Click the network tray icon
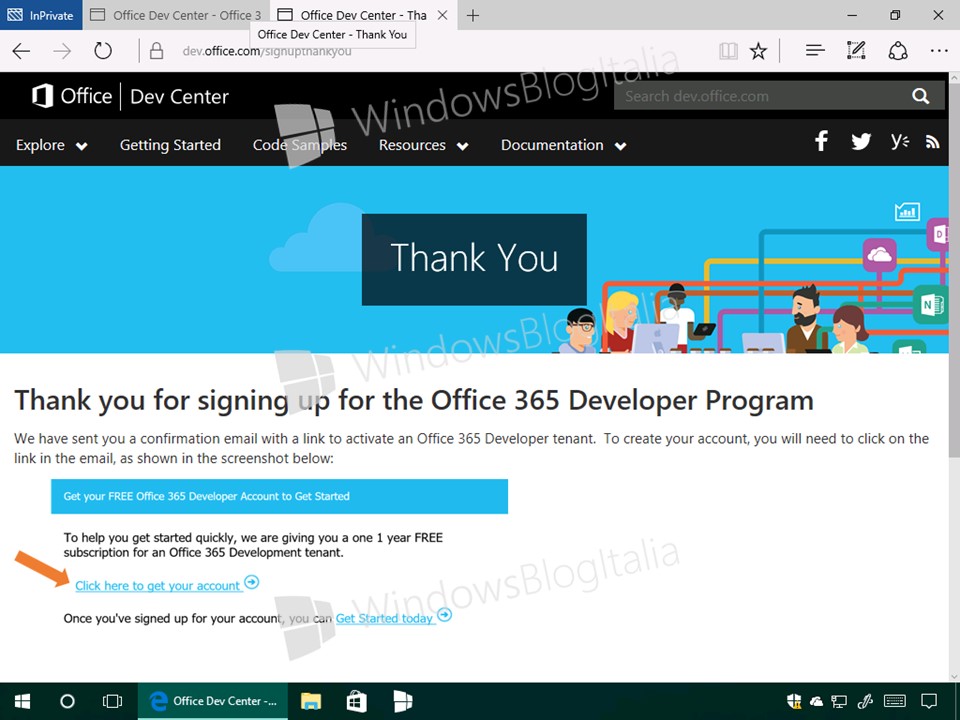The height and width of the screenshot is (720, 960). pos(839,702)
